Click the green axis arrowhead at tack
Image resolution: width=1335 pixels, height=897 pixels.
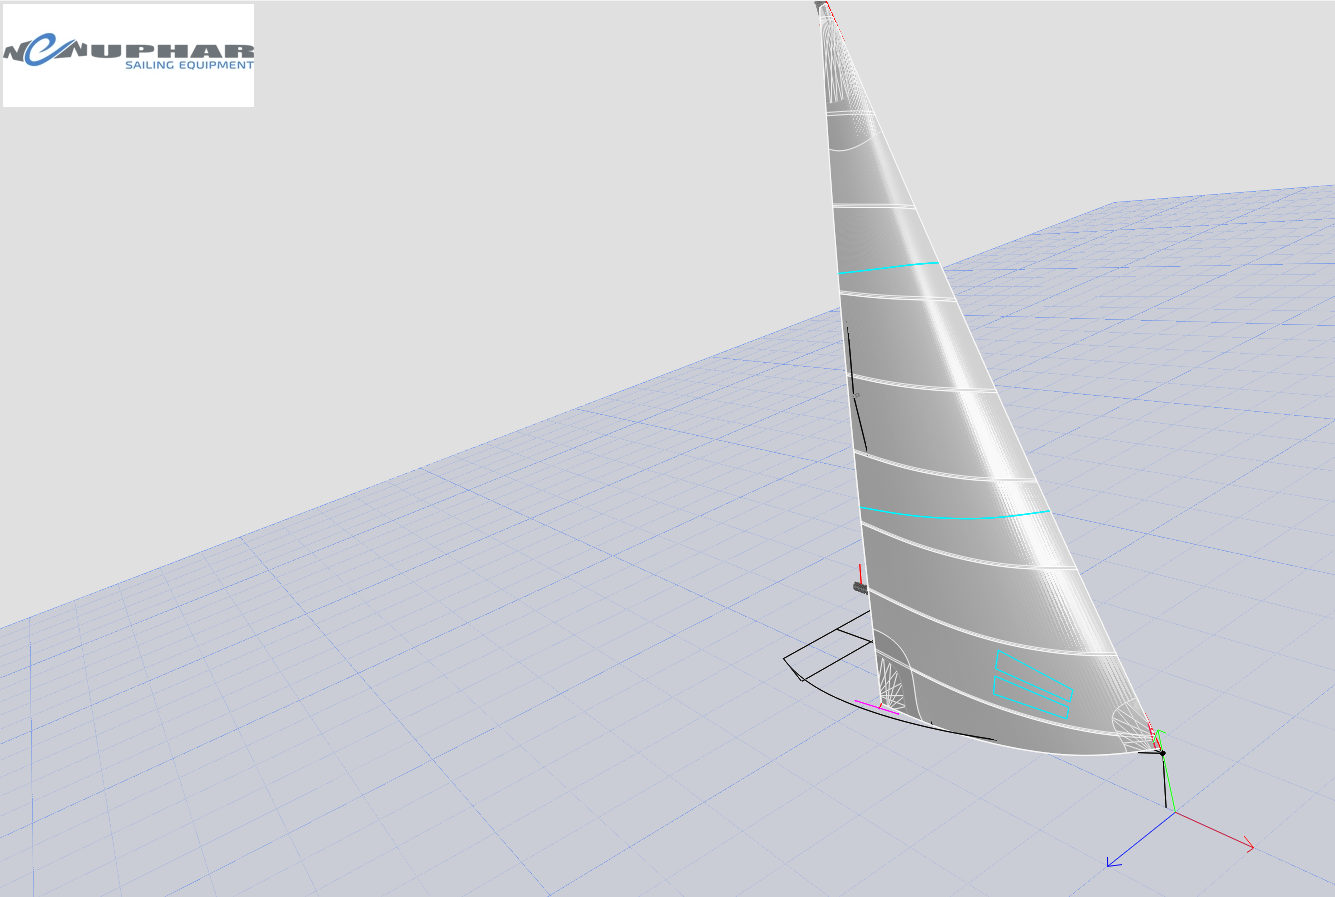[x=1158, y=735]
